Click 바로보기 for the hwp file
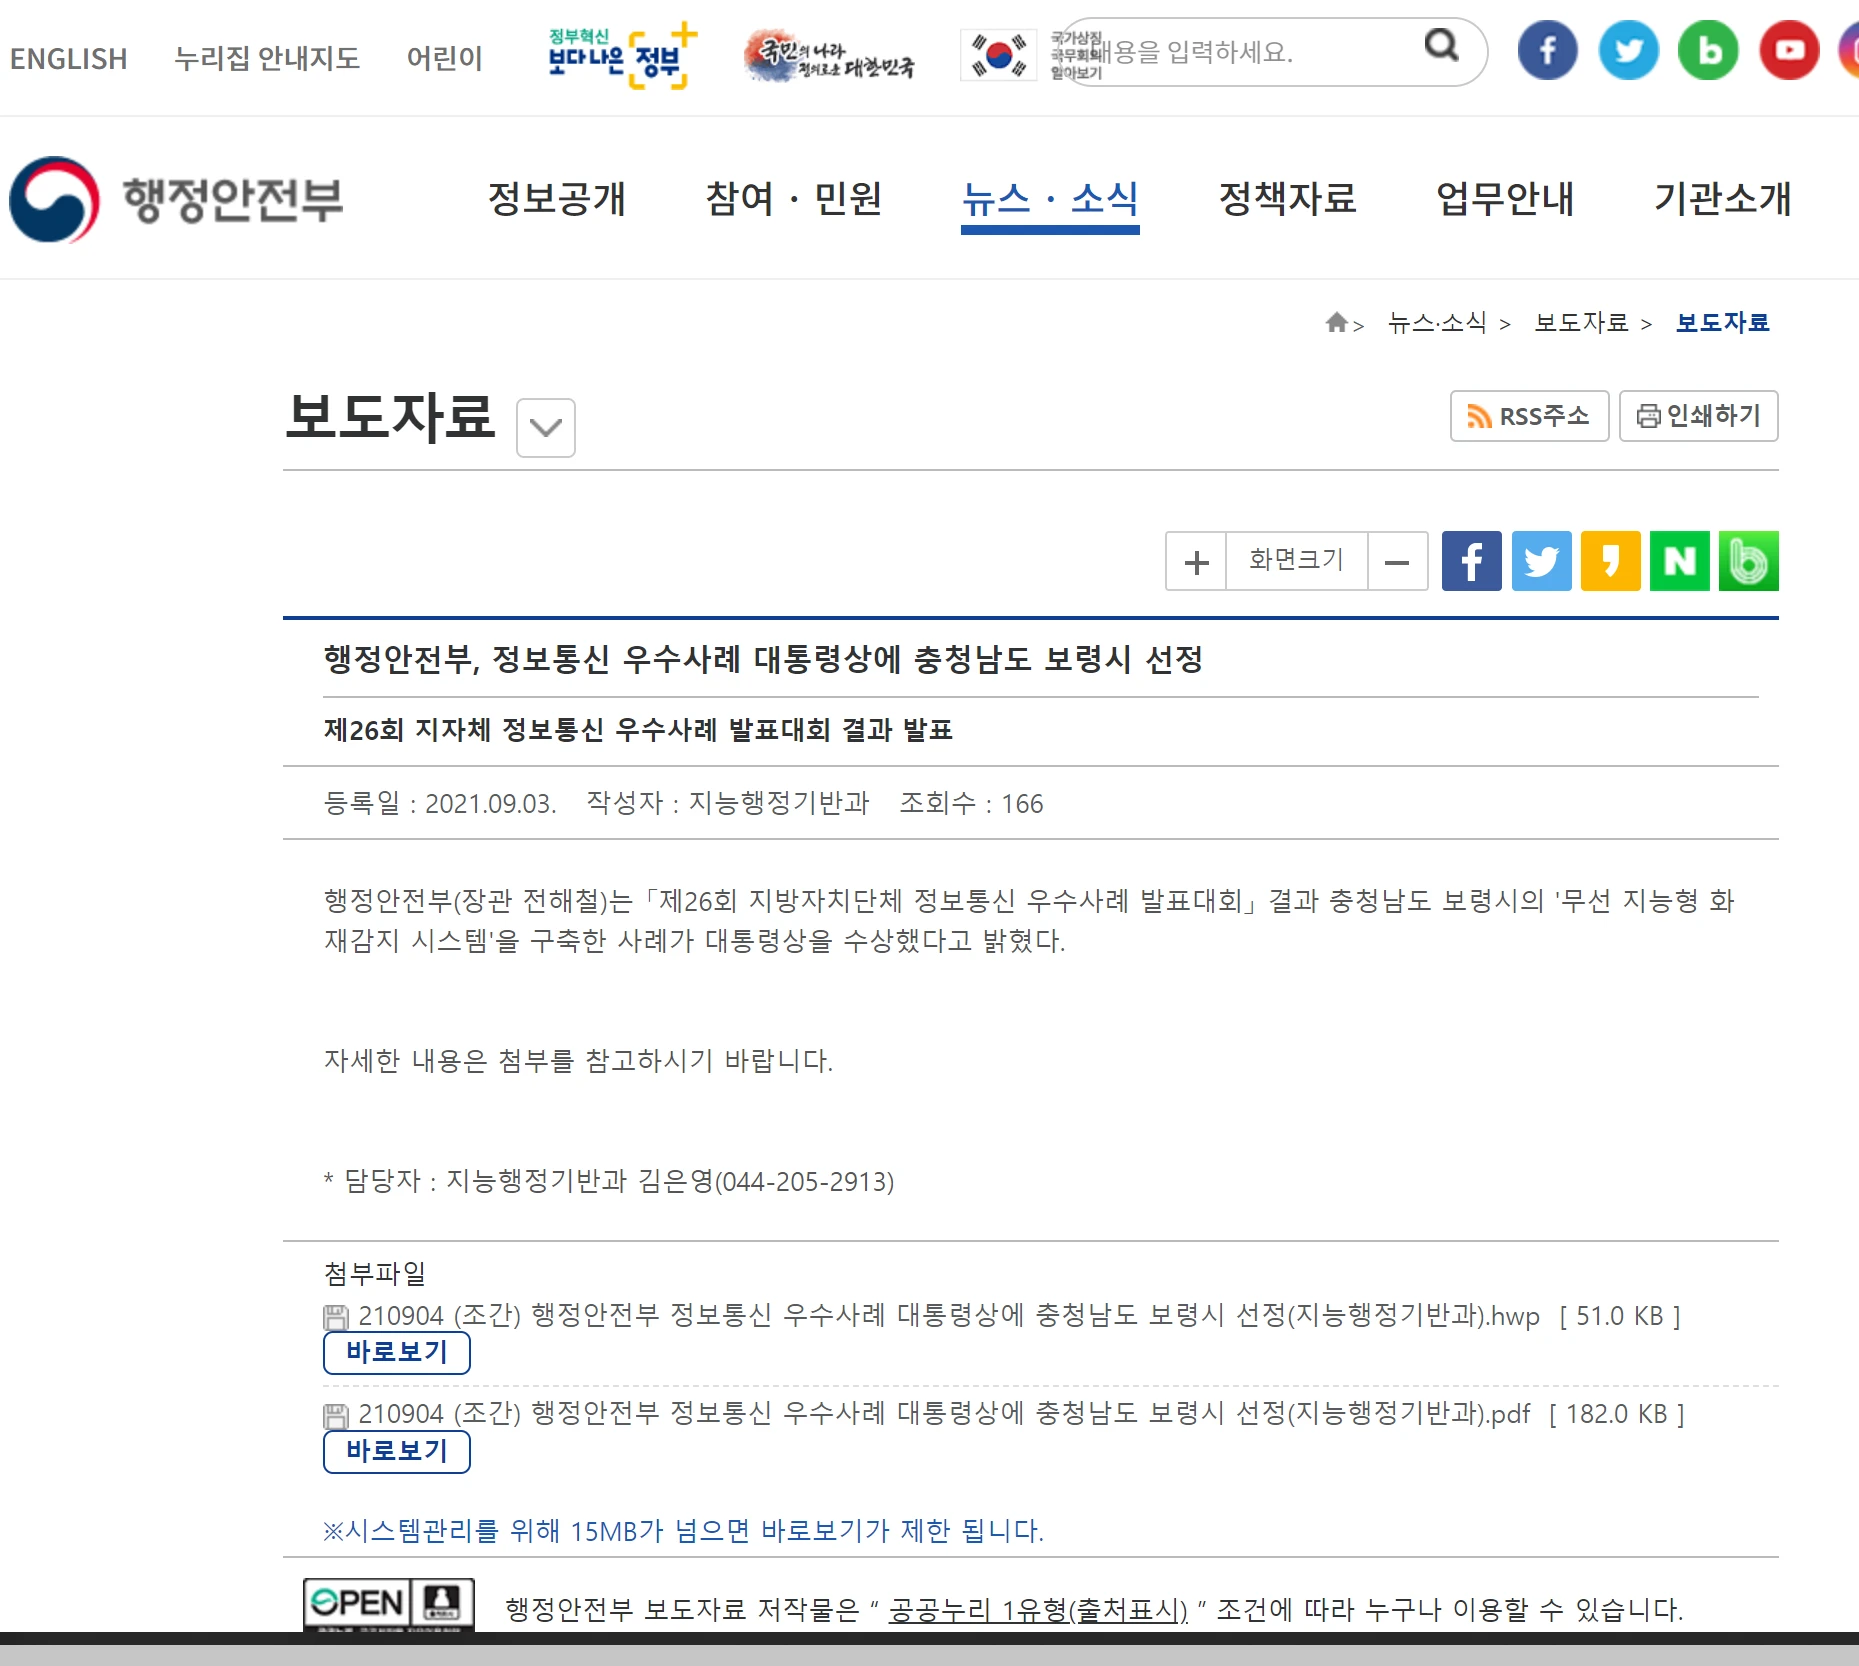This screenshot has width=1859, height=1666. coord(396,1353)
